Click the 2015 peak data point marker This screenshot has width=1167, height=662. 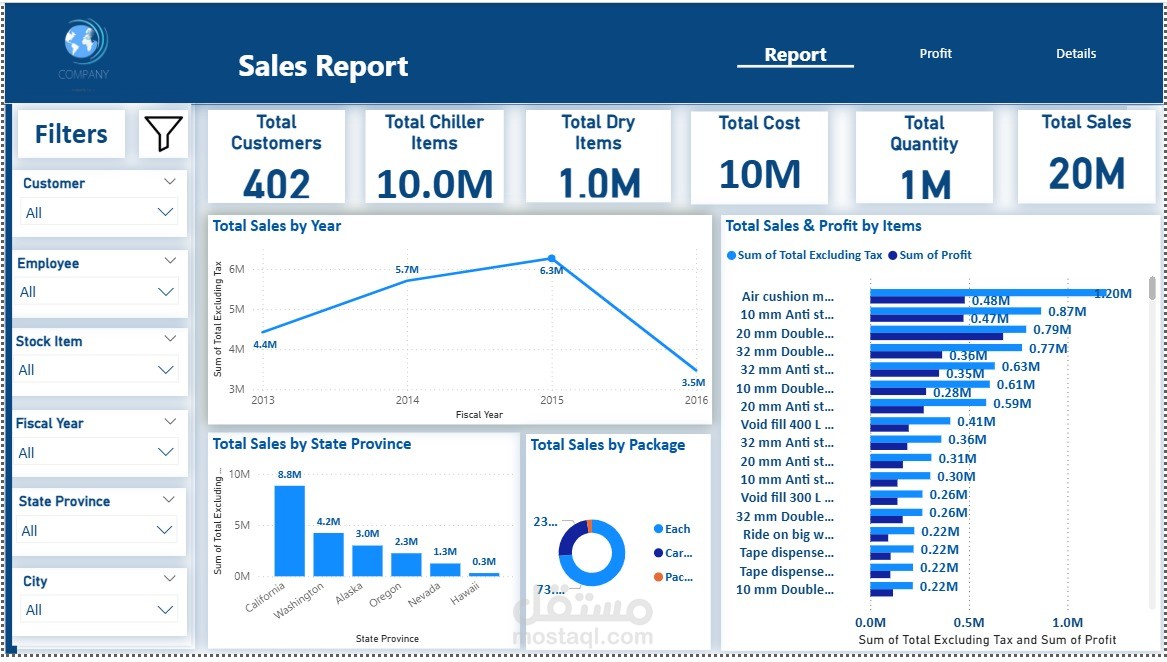coord(551,258)
